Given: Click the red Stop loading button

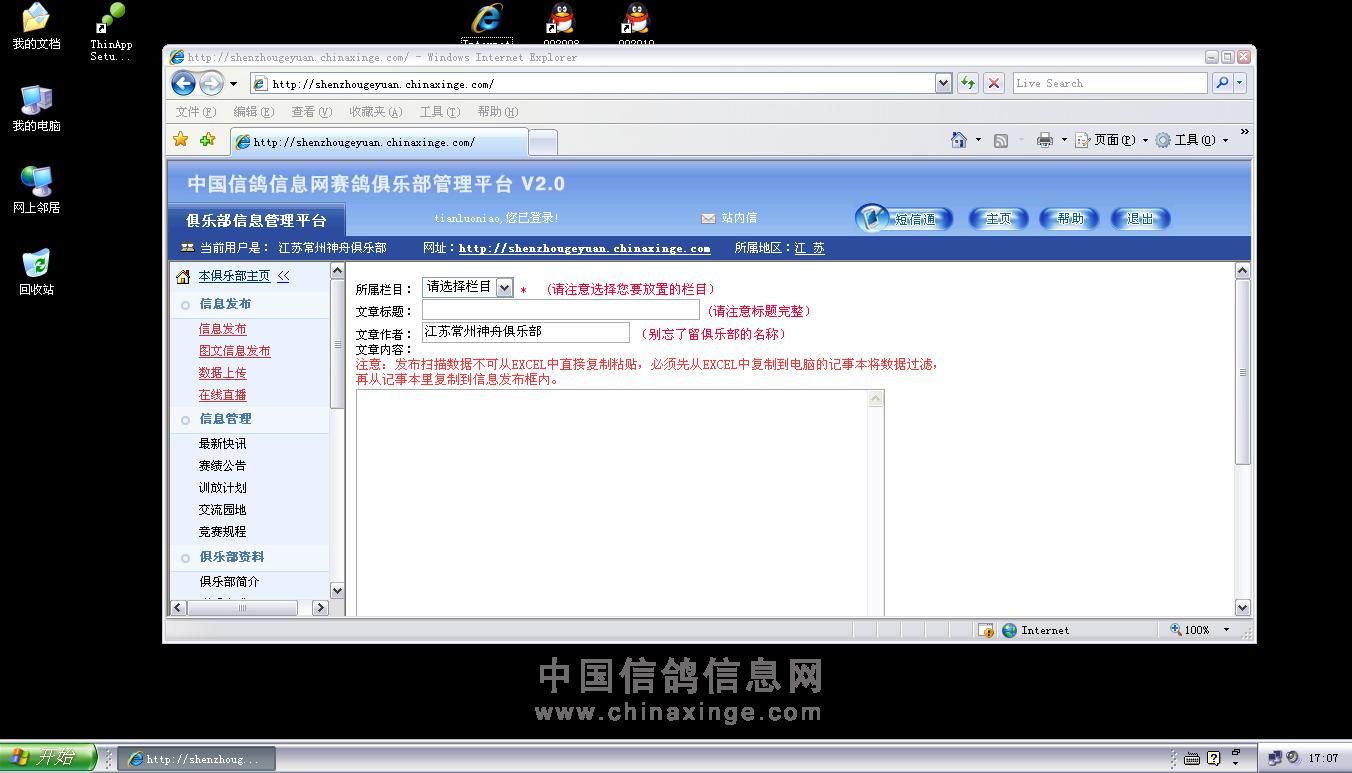Looking at the screenshot, I should 993,83.
